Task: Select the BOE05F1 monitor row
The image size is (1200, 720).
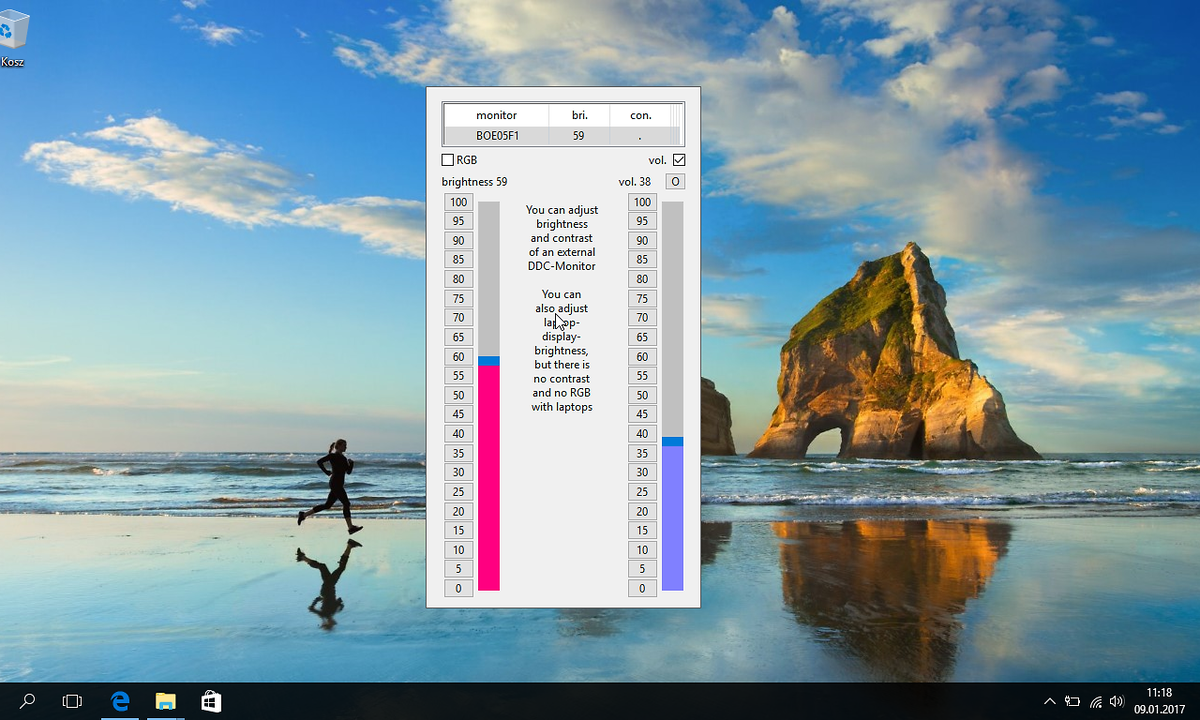Action: pos(495,135)
